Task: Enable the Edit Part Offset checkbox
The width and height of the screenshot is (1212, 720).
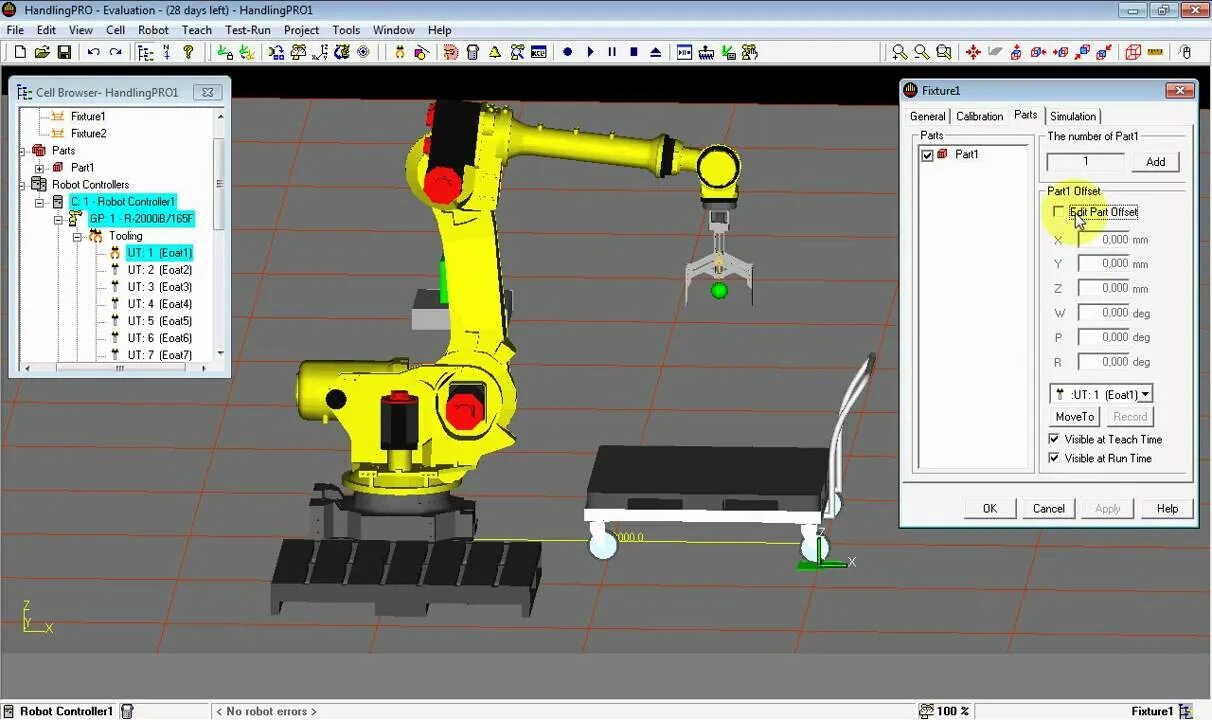Action: point(1059,212)
